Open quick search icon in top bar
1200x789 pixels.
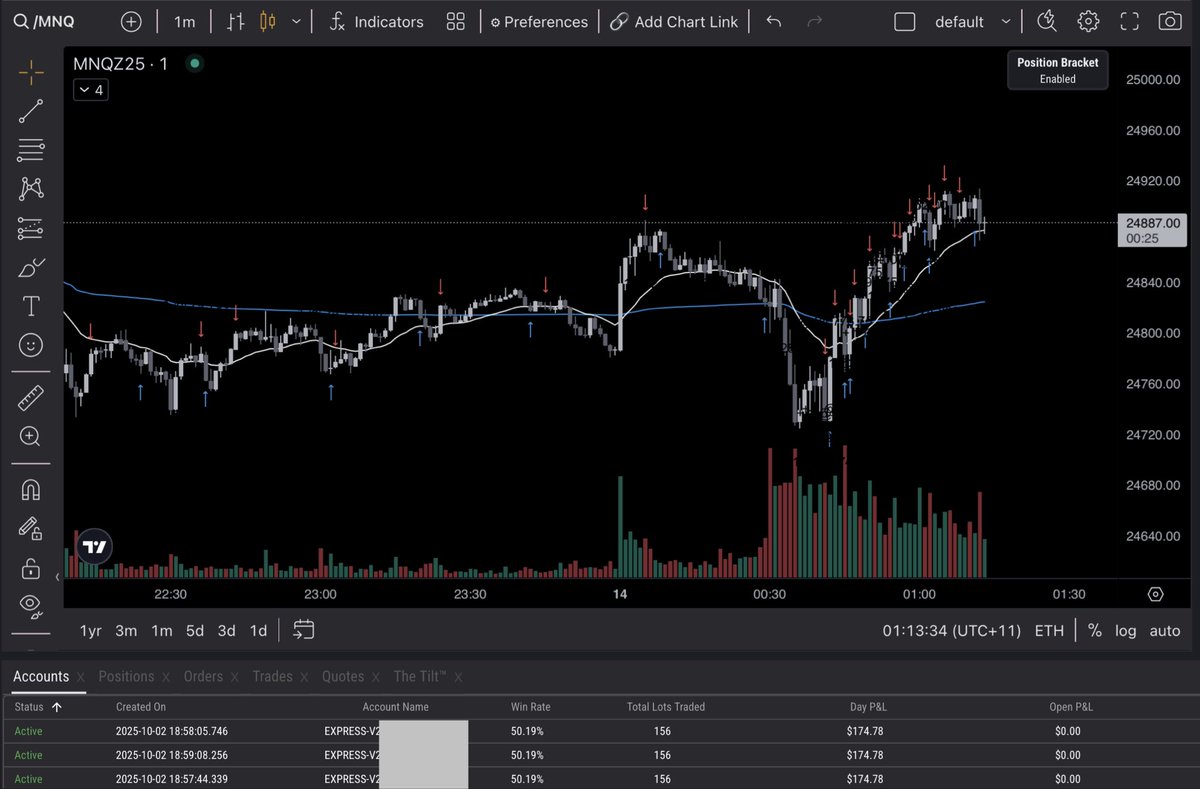pos(1046,21)
